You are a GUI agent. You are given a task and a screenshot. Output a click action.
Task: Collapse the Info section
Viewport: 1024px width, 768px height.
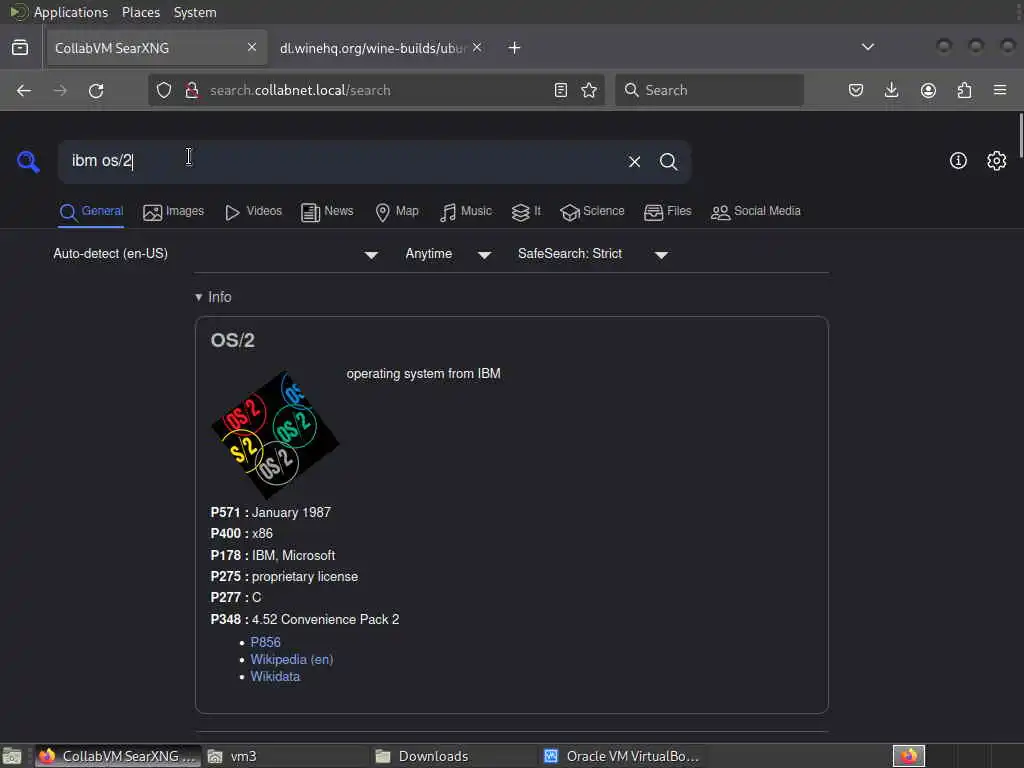pos(214,297)
